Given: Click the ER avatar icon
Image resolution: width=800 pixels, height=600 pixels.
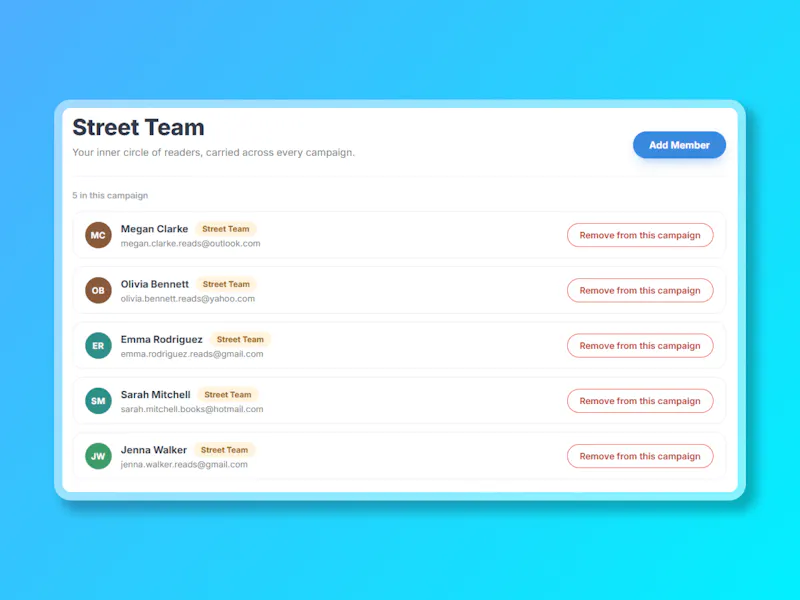Looking at the screenshot, I should [x=98, y=345].
